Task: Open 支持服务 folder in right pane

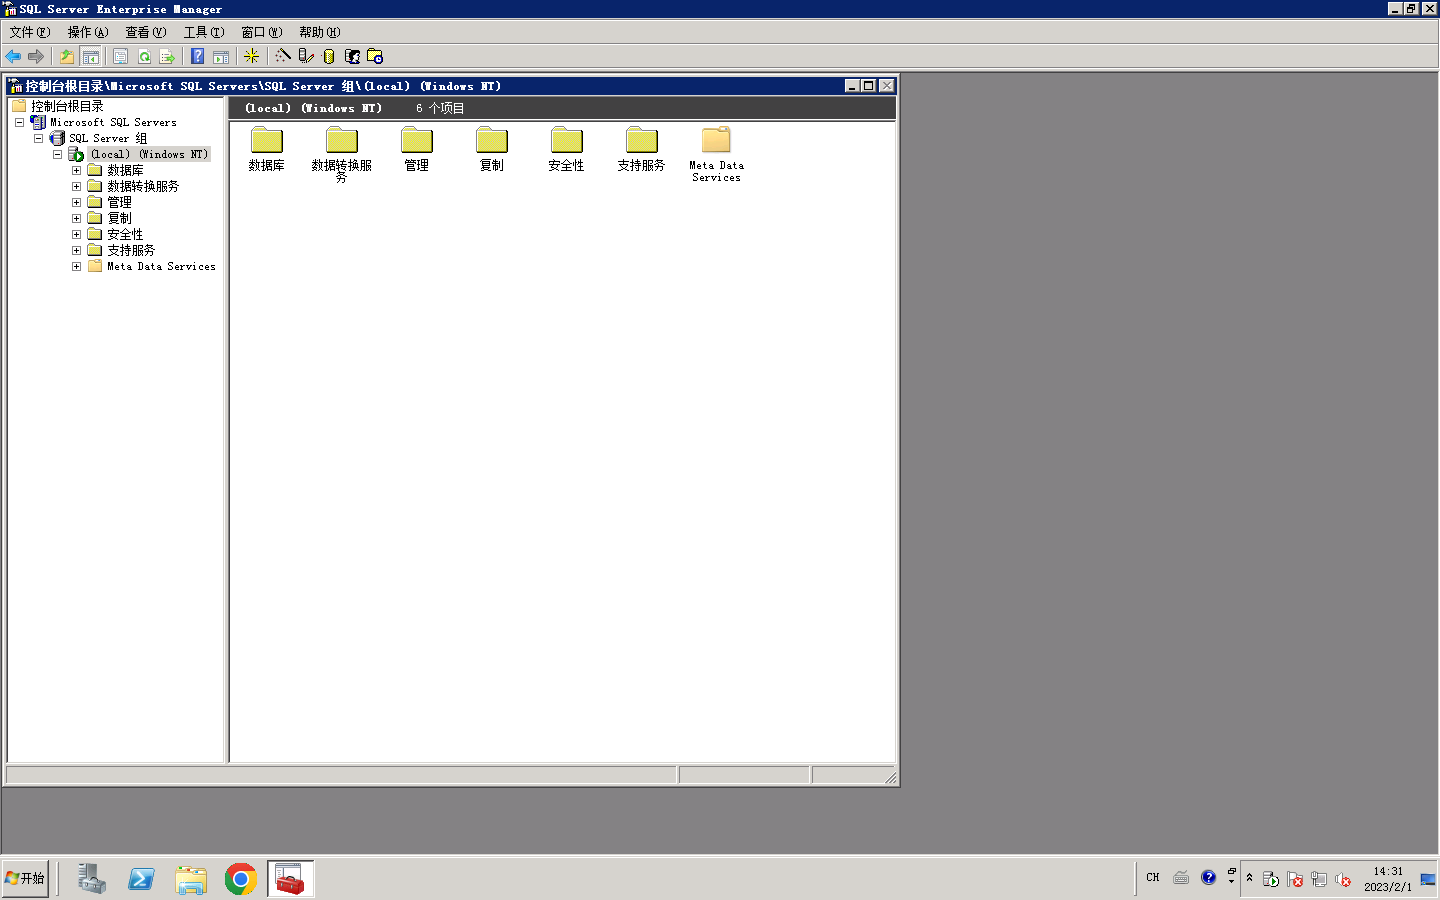Action: coord(641,150)
